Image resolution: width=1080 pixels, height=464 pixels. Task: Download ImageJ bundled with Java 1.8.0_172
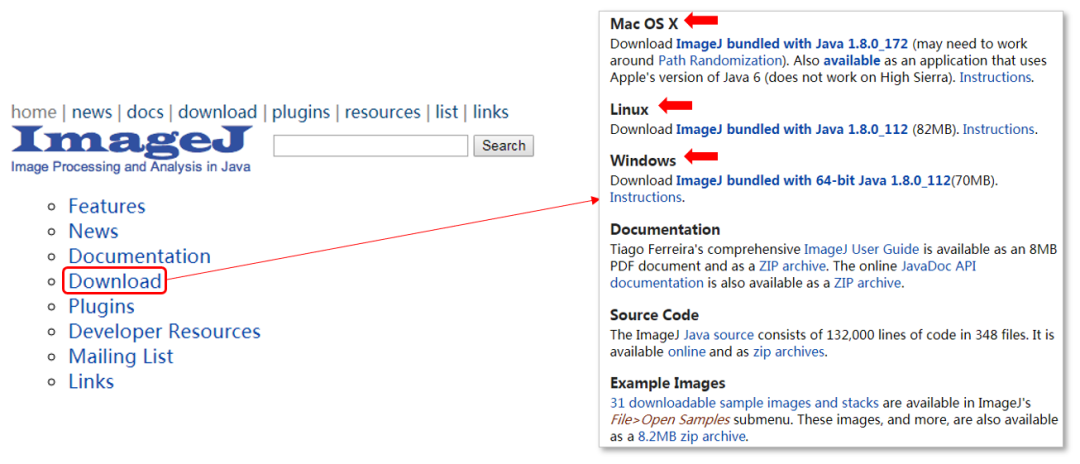click(x=793, y=44)
